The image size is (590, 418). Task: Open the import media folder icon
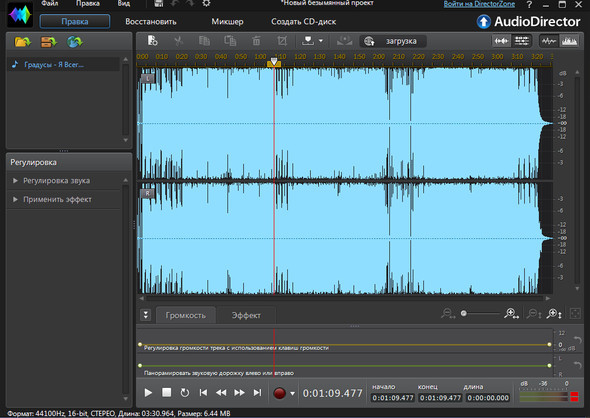[23, 42]
